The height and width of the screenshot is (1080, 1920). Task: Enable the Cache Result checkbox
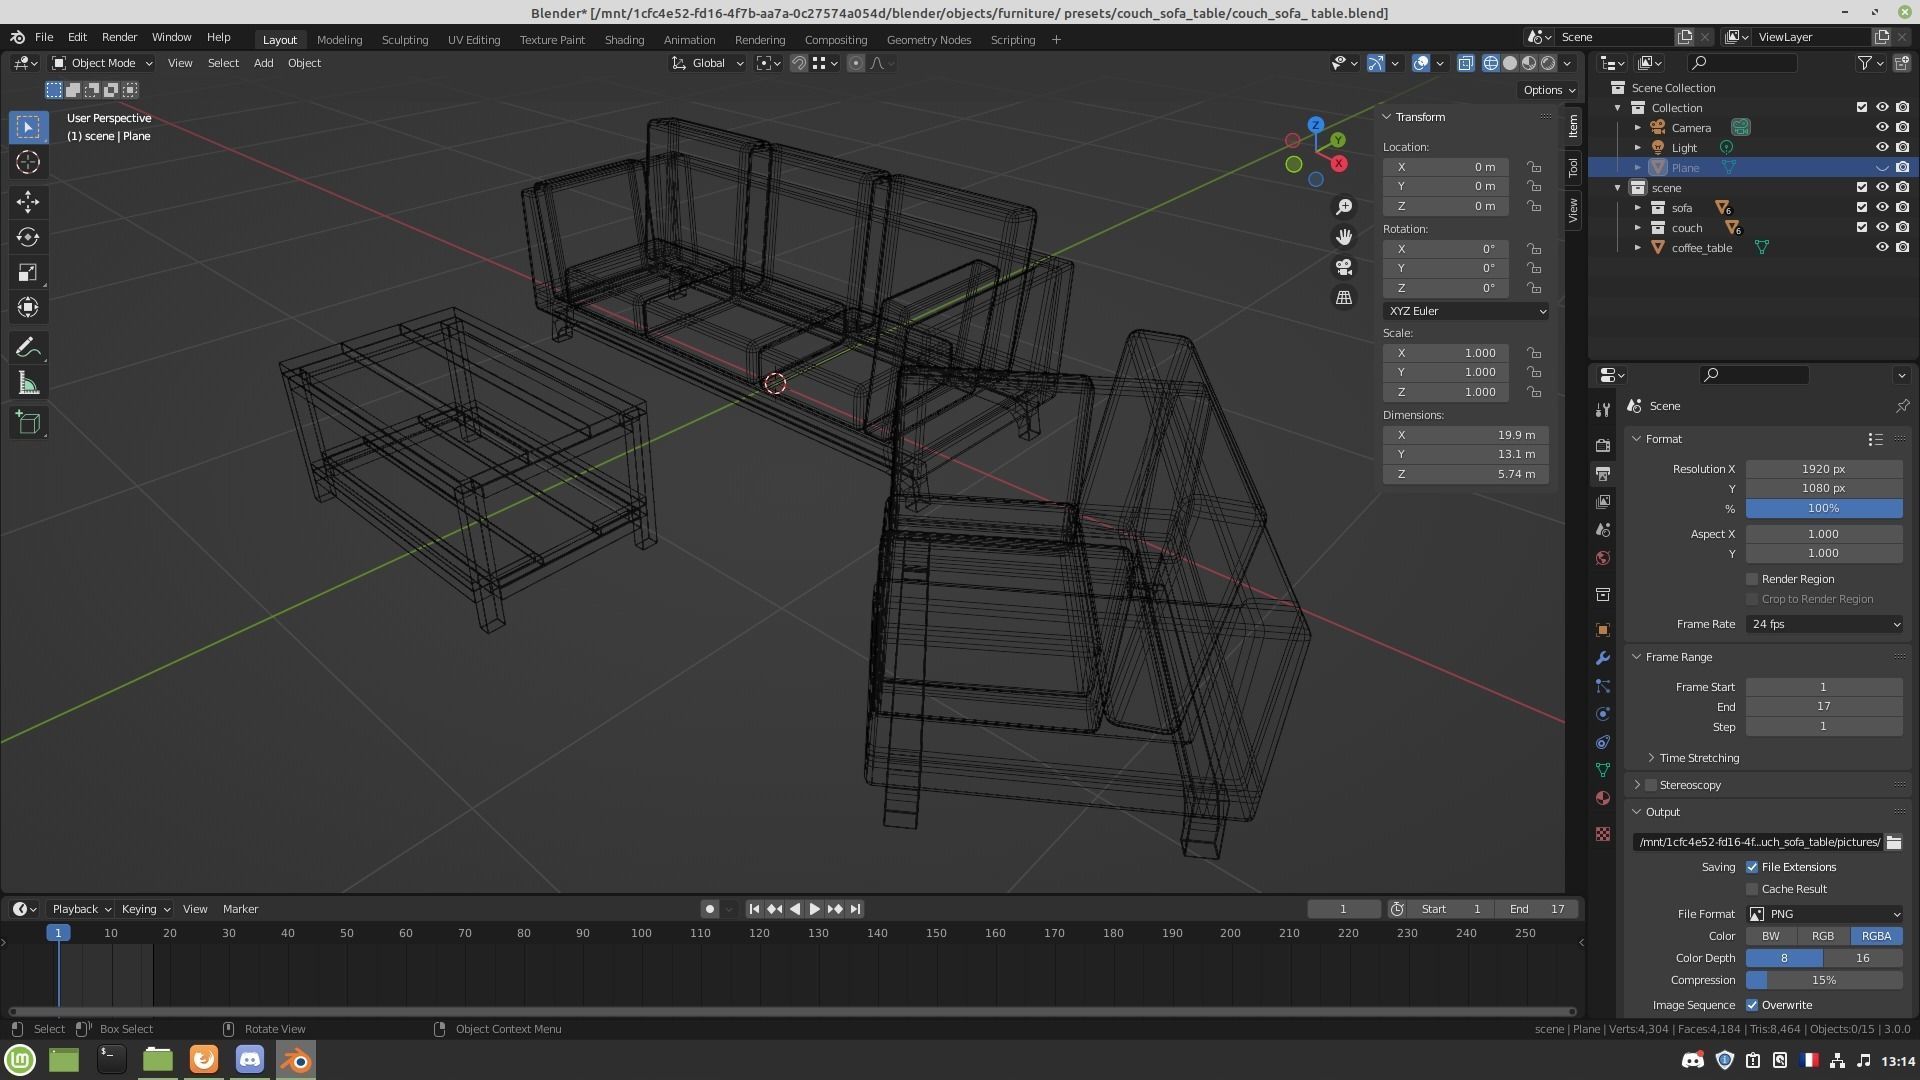pos(1752,889)
